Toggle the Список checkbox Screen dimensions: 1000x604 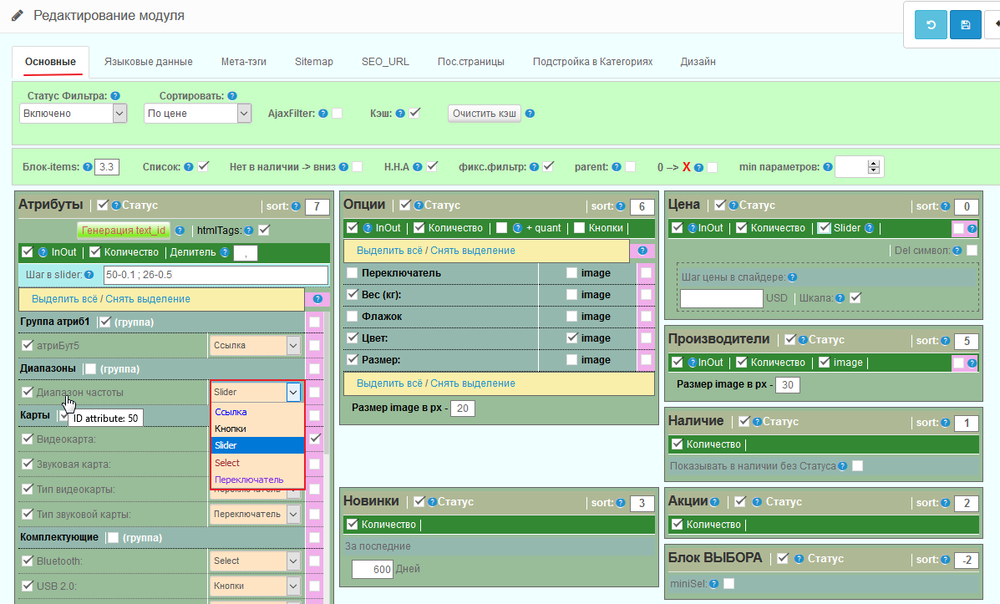pyautogui.click(x=203, y=166)
